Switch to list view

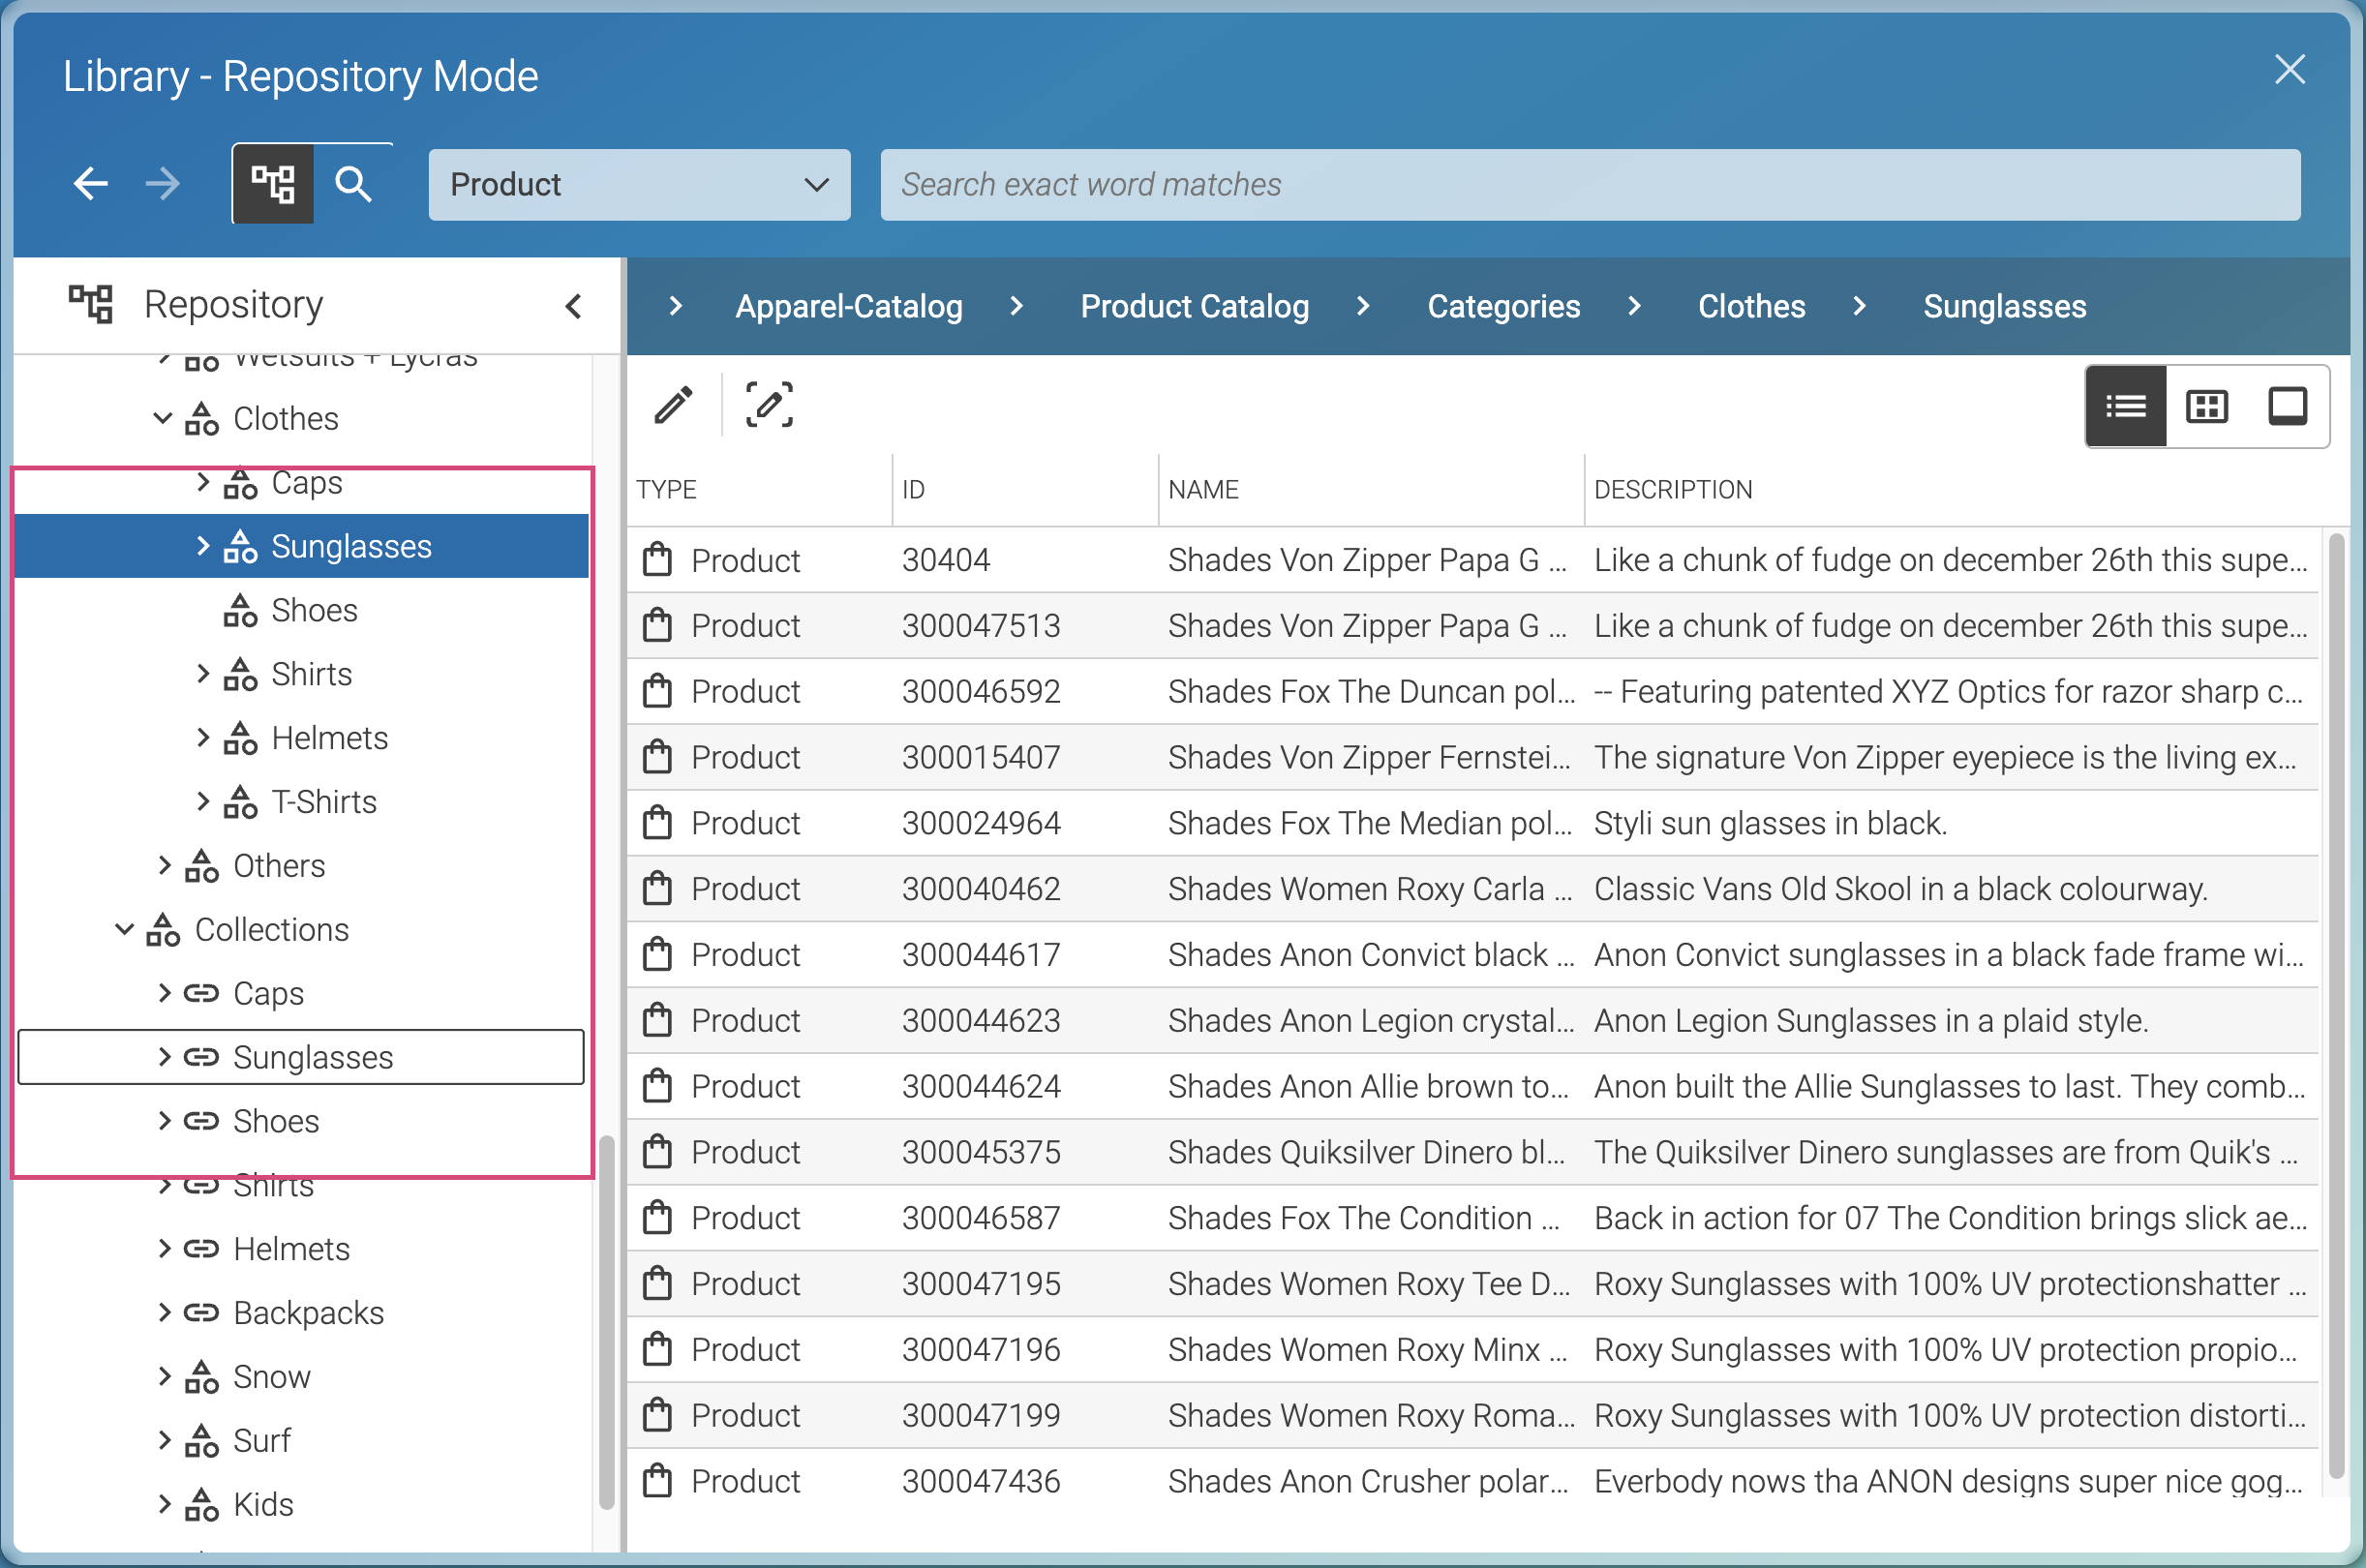click(2125, 407)
